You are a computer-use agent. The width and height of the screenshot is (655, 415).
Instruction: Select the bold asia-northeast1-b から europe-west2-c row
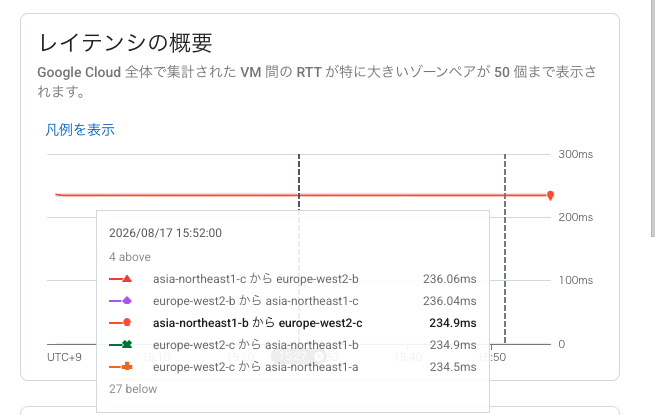pyautogui.click(x=293, y=323)
